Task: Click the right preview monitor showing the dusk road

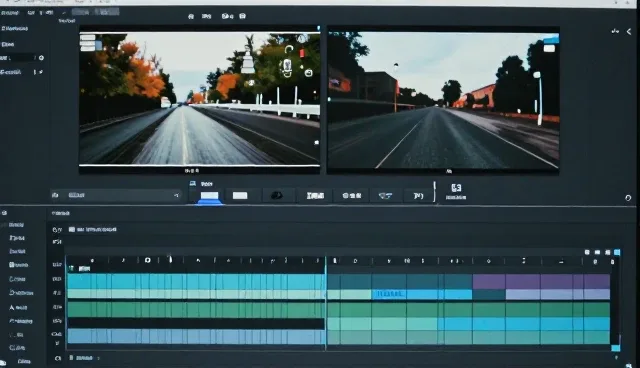Action: coord(443,100)
